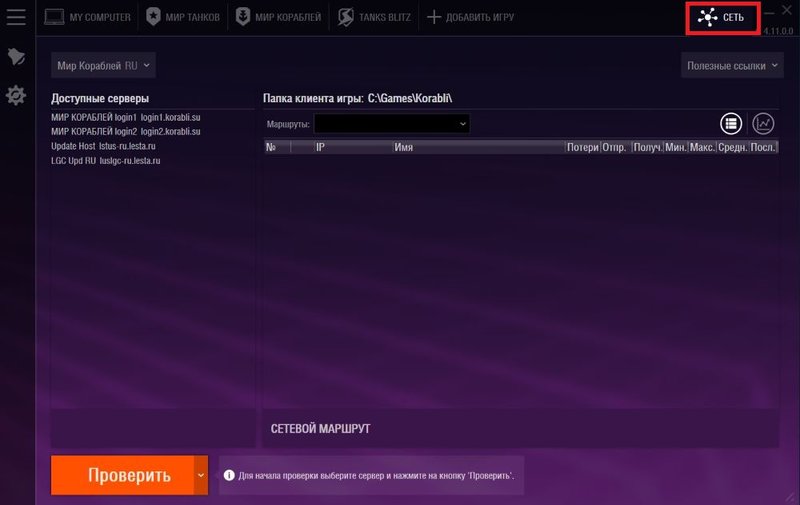The height and width of the screenshot is (505, 800).
Task: Click the info icon beside Проверить
Action: (228, 475)
